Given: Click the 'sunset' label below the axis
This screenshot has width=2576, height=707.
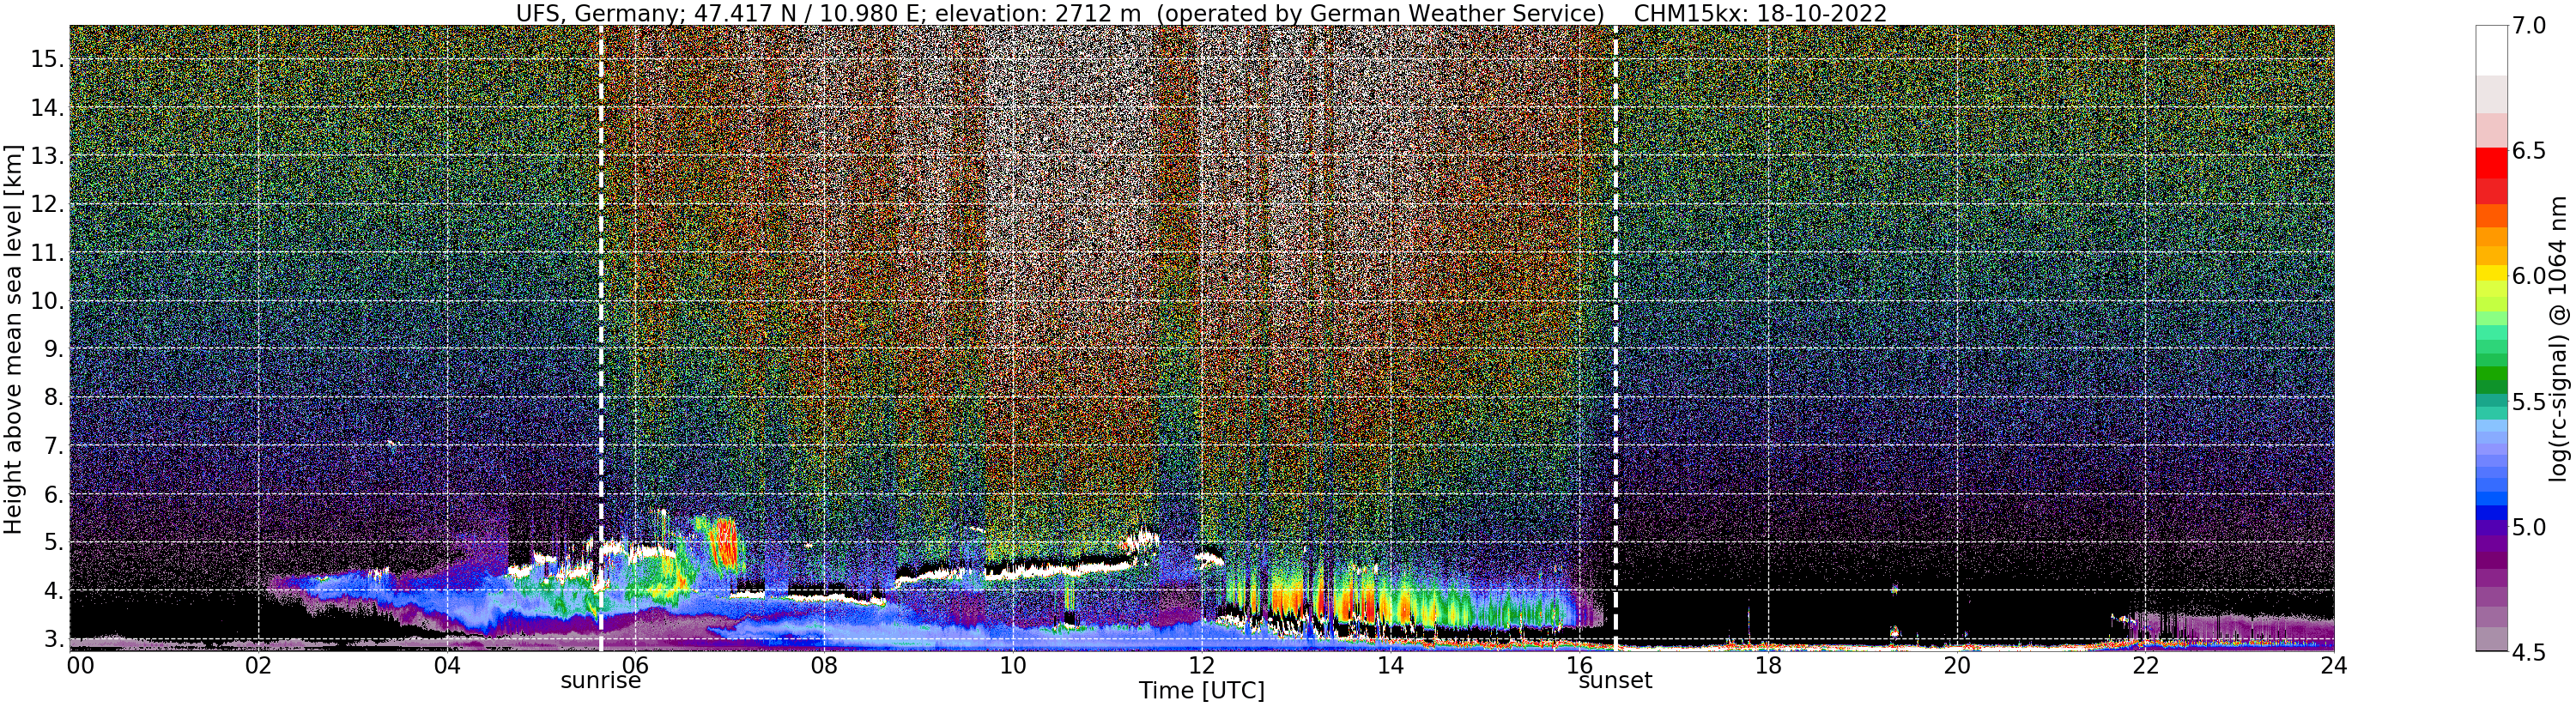Looking at the screenshot, I should (x=1616, y=681).
